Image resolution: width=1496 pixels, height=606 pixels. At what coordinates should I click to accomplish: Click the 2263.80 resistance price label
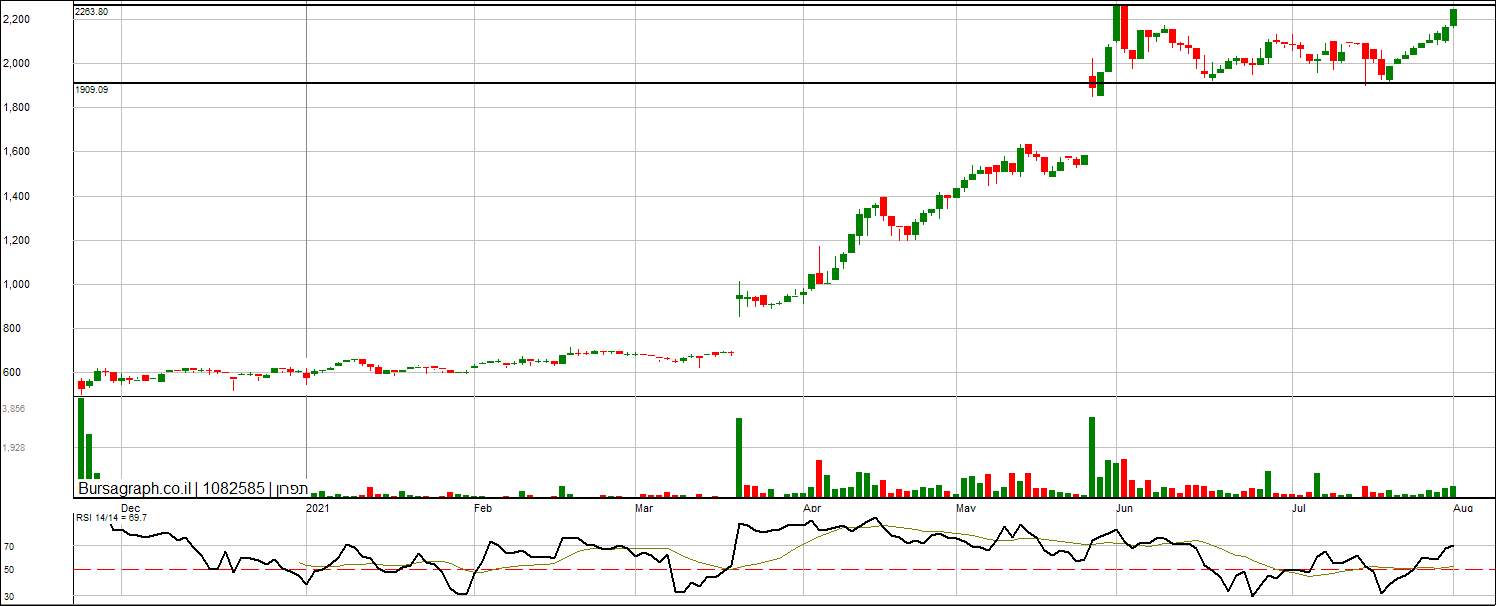[x=91, y=11]
